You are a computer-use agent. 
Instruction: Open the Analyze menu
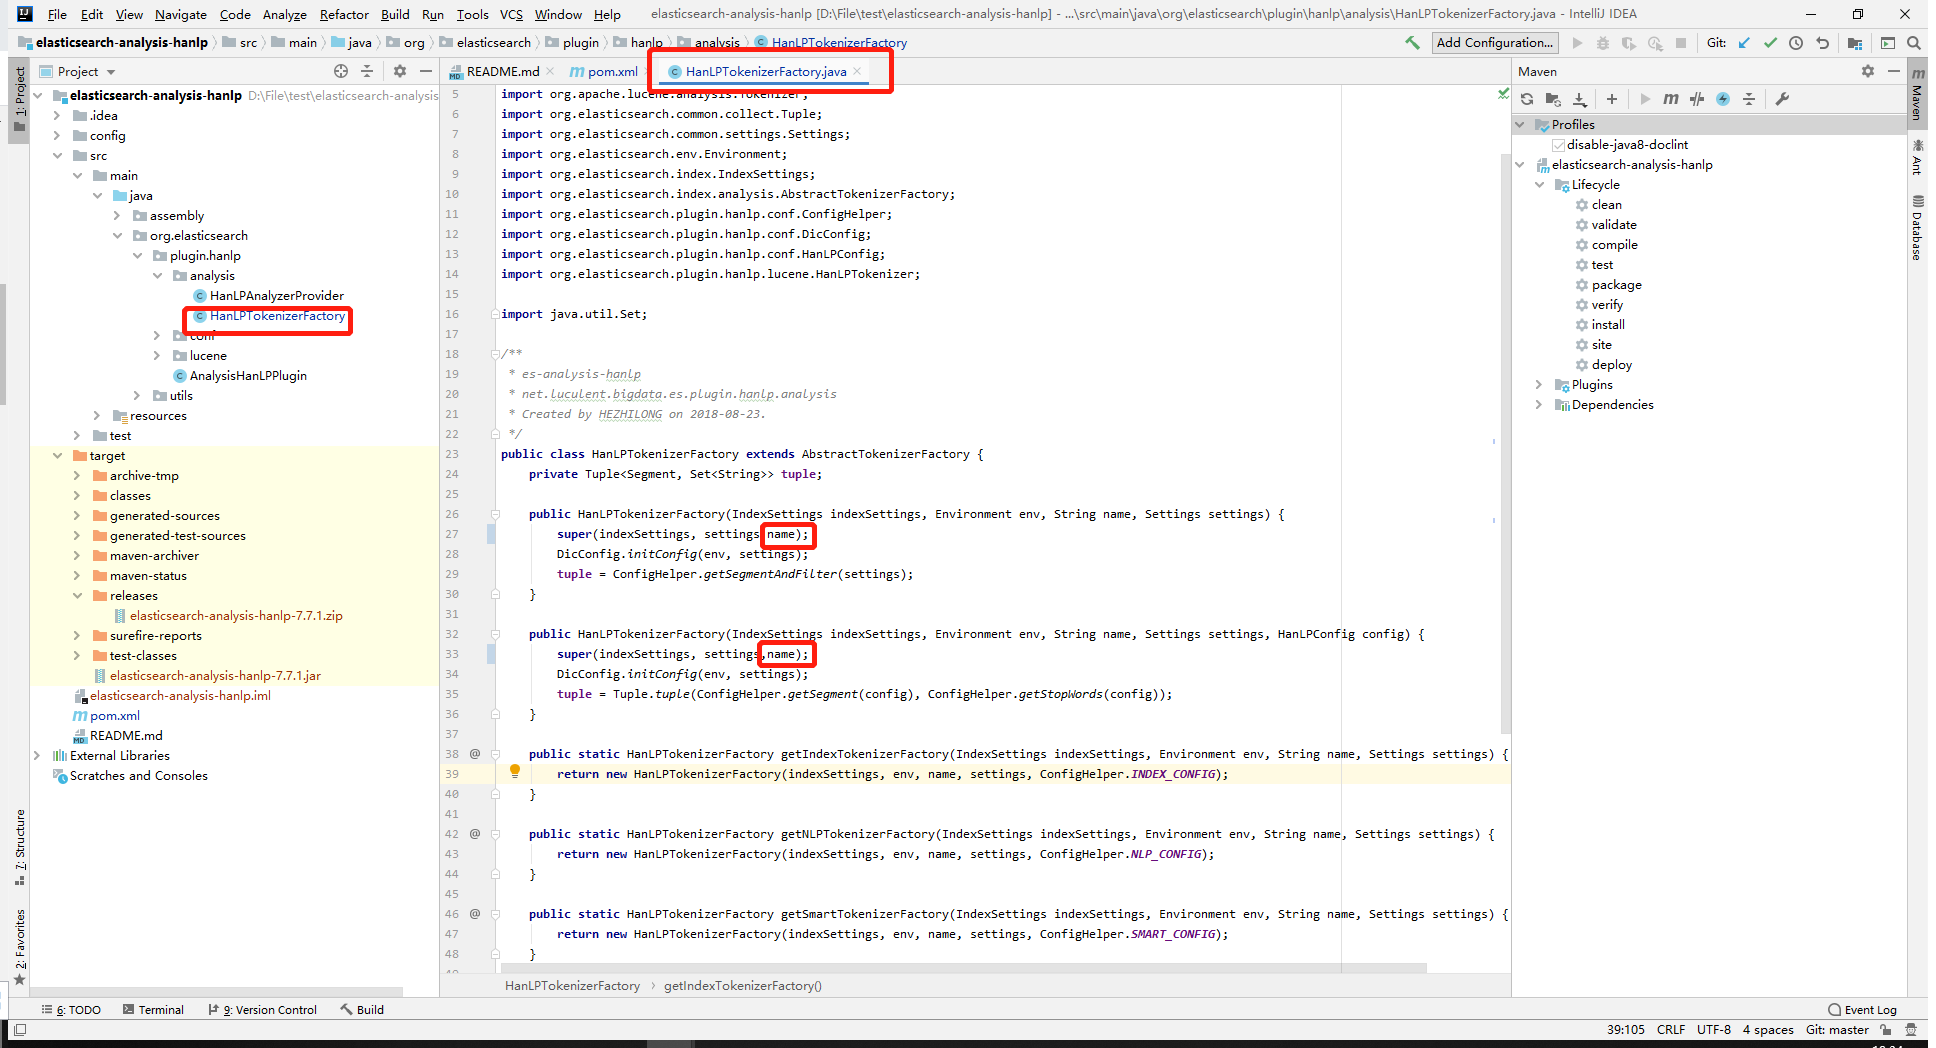[x=284, y=14]
